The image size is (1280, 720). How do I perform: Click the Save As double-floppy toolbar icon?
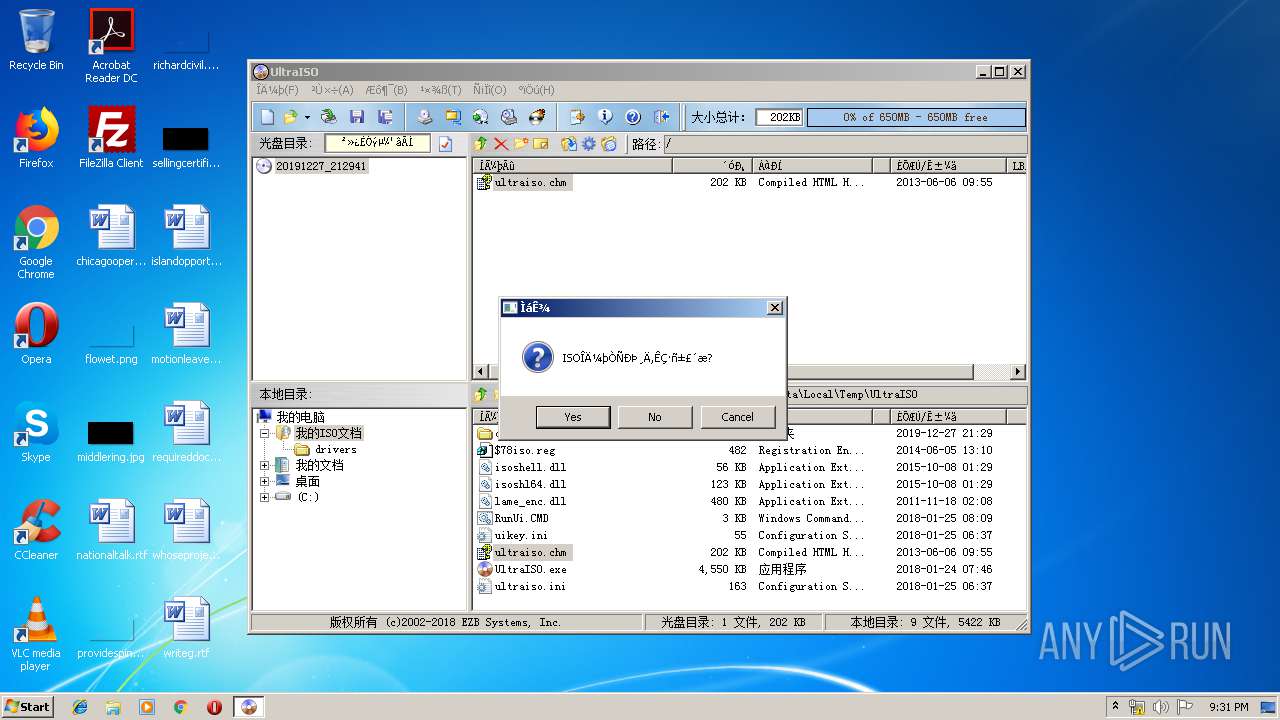tap(385, 117)
